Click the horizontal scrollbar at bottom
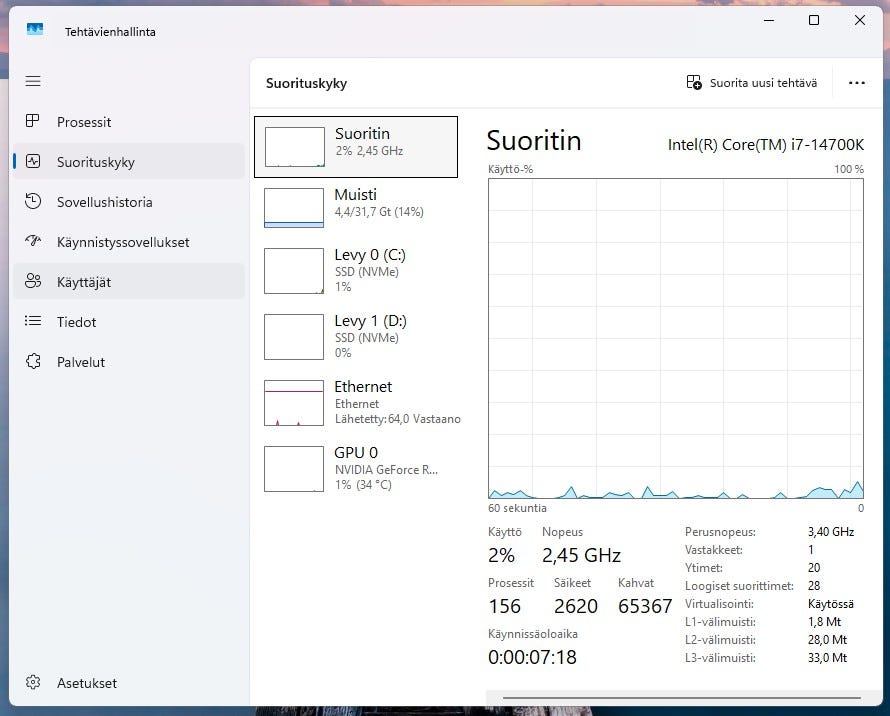 680,698
